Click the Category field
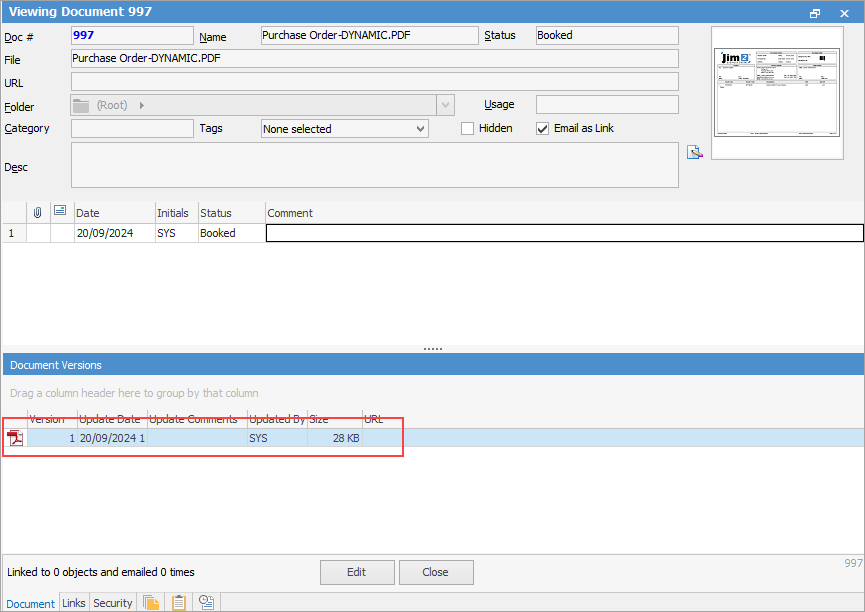Image resolution: width=865 pixels, height=612 pixels. 132,129
